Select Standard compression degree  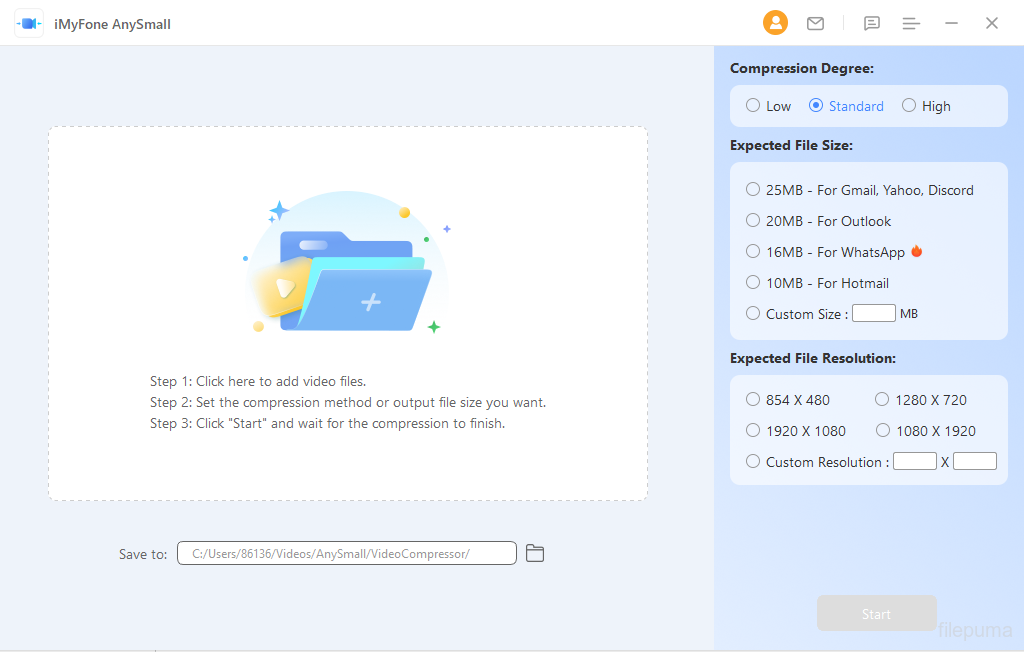[816, 106]
